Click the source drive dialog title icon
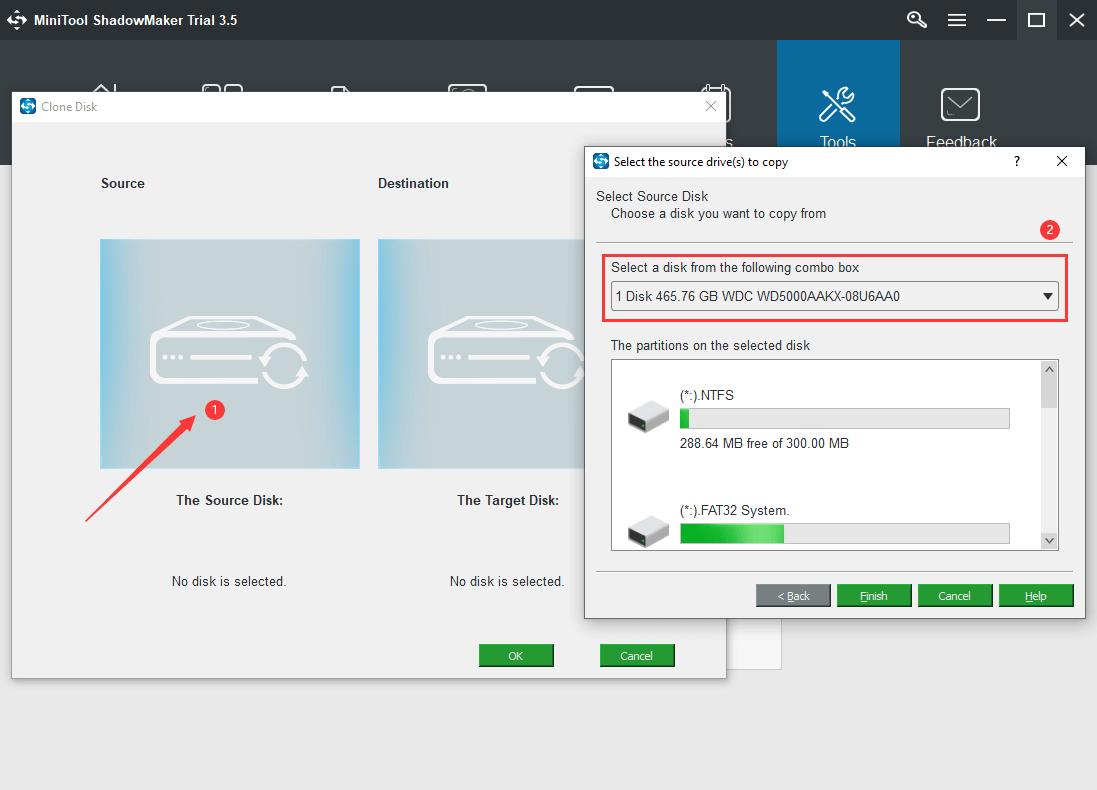Viewport: 1097px width, 790px height. (x=601, y=162)
